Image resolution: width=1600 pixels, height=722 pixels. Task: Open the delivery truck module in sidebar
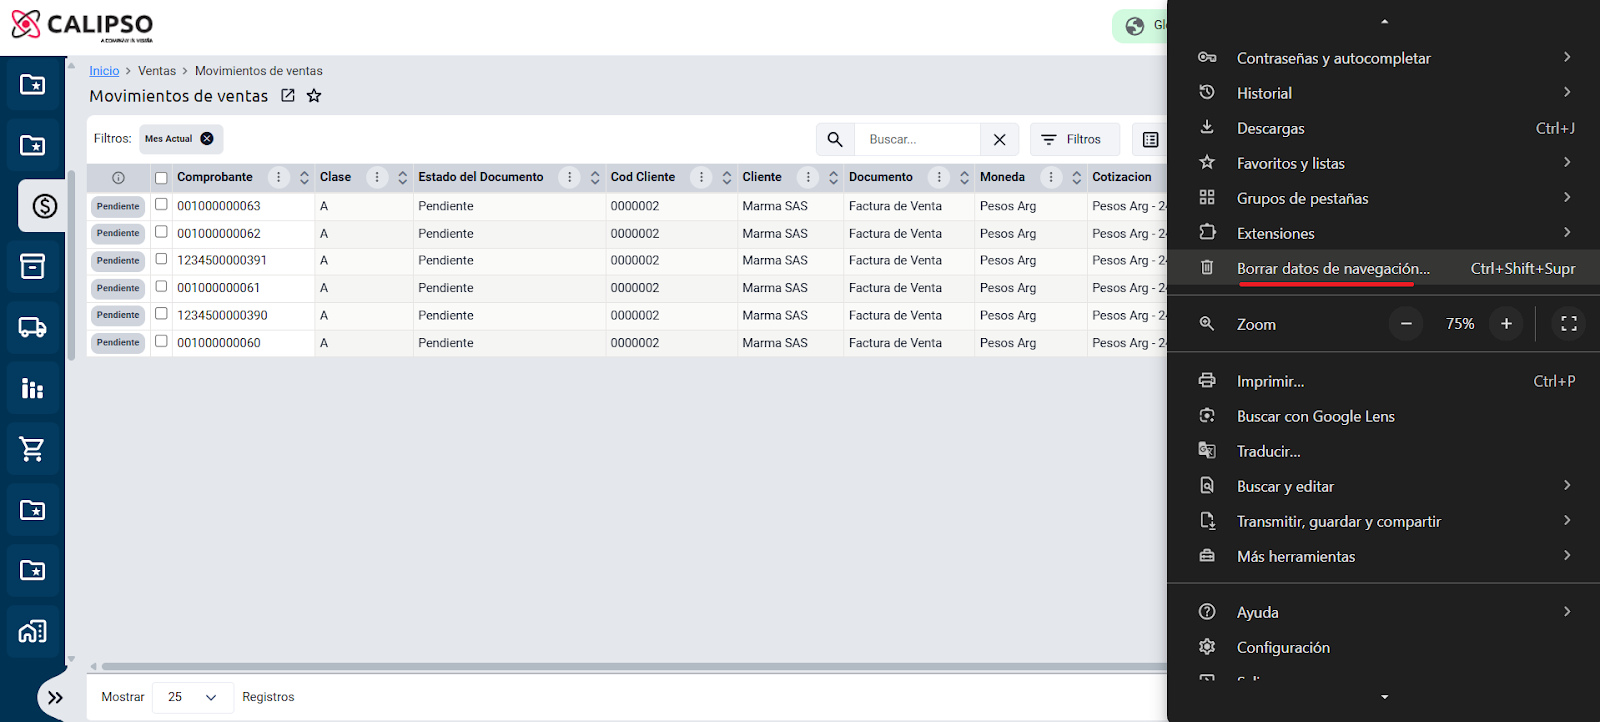[32, 327]
